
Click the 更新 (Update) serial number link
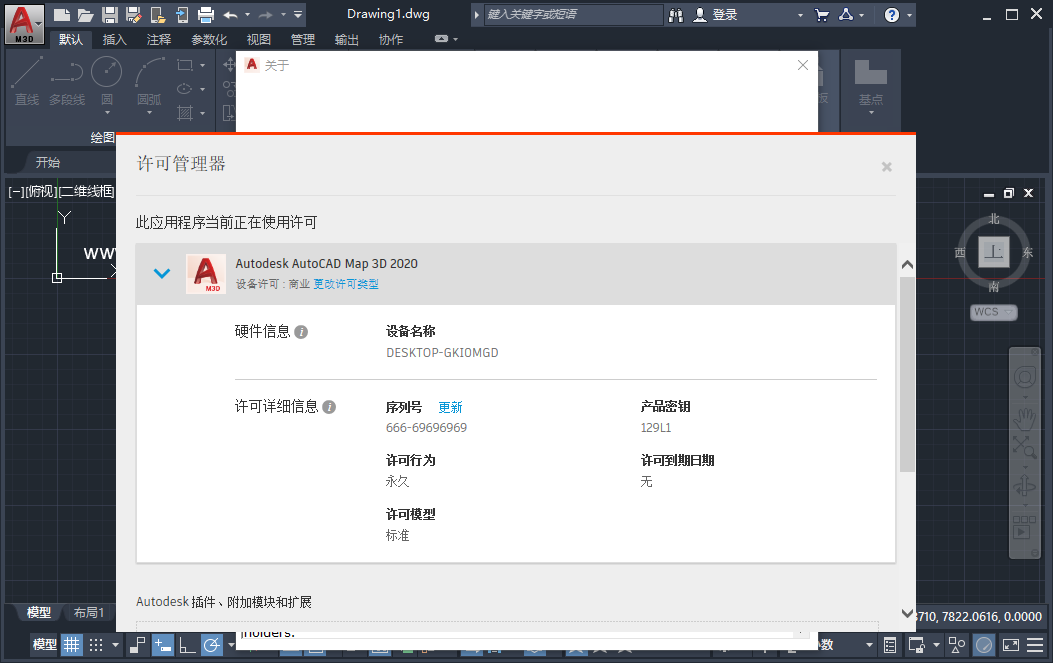coord(450,407)
